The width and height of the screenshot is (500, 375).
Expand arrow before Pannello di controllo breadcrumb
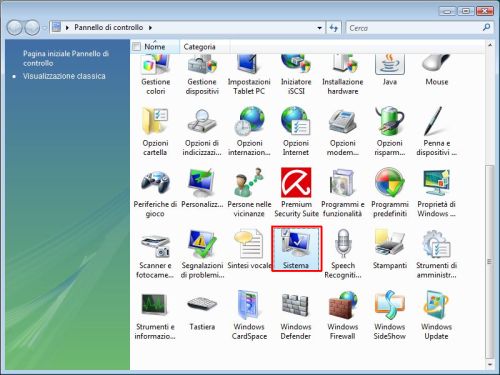tap(67, 28)
